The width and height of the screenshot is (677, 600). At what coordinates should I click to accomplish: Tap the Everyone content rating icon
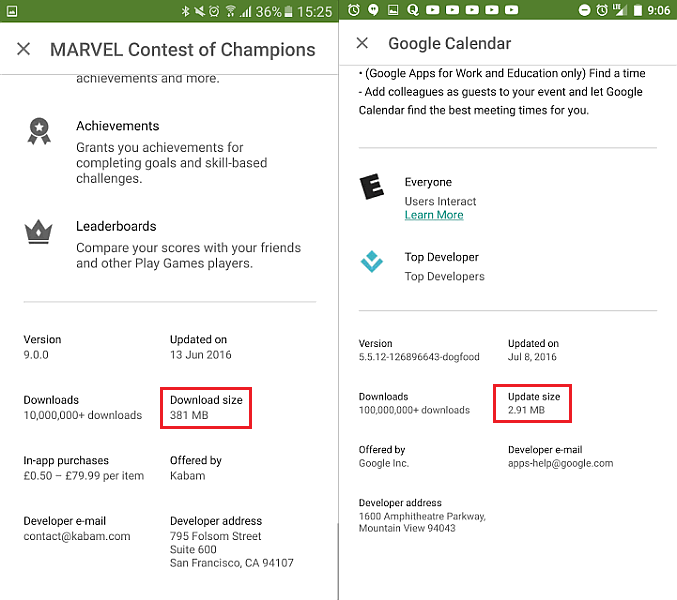pyautogui.click(x=372, y=187)
